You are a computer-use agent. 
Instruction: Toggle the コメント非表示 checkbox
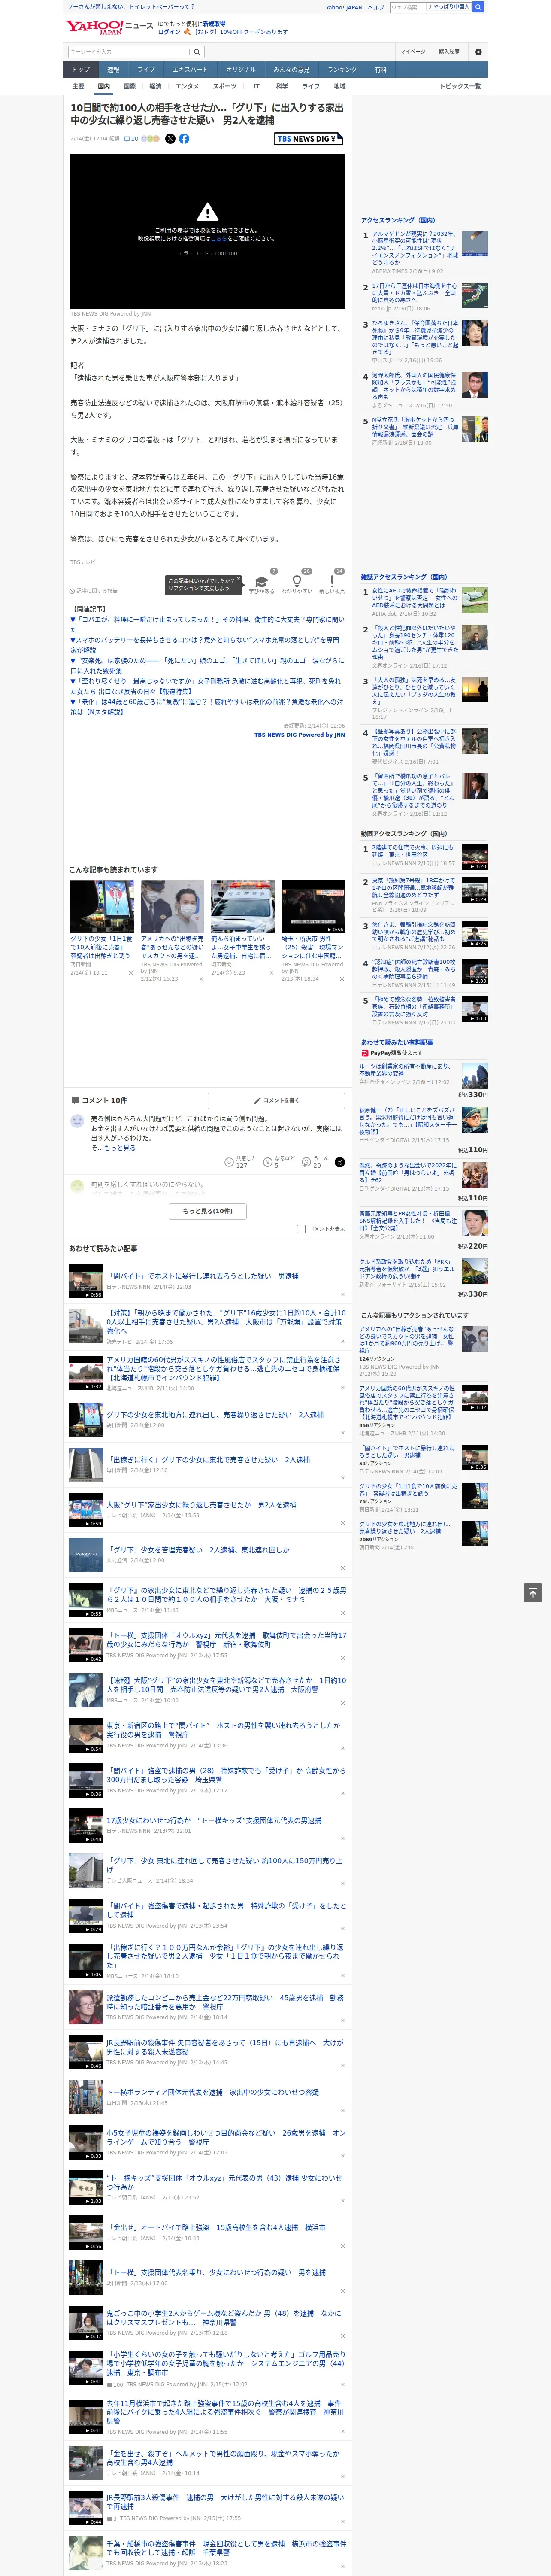(301, 1229)
